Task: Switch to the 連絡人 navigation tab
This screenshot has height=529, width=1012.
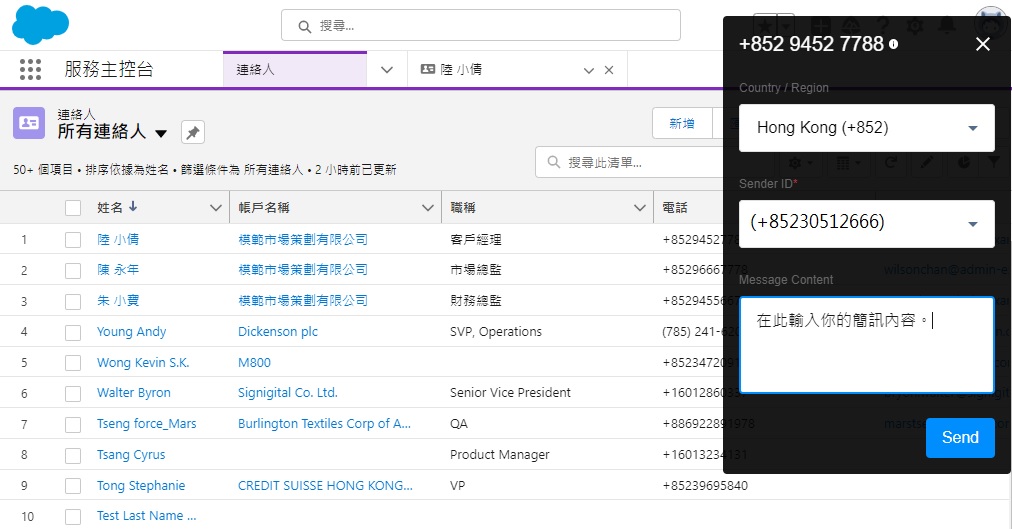Action: click(x=295, y=70)
